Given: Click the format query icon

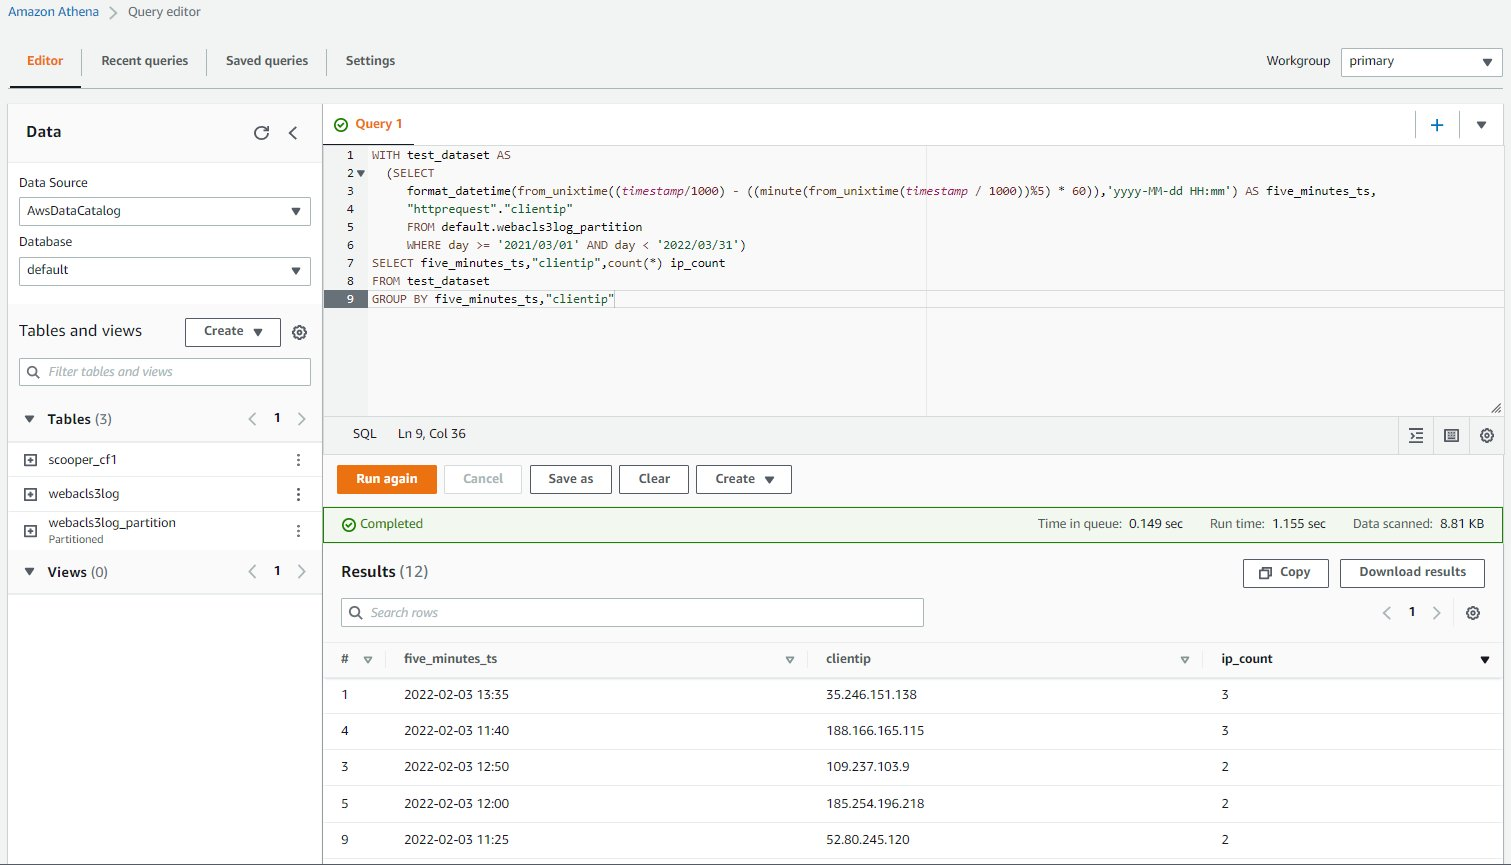Looking at the screenshot, I should [x=1416, y=435].
